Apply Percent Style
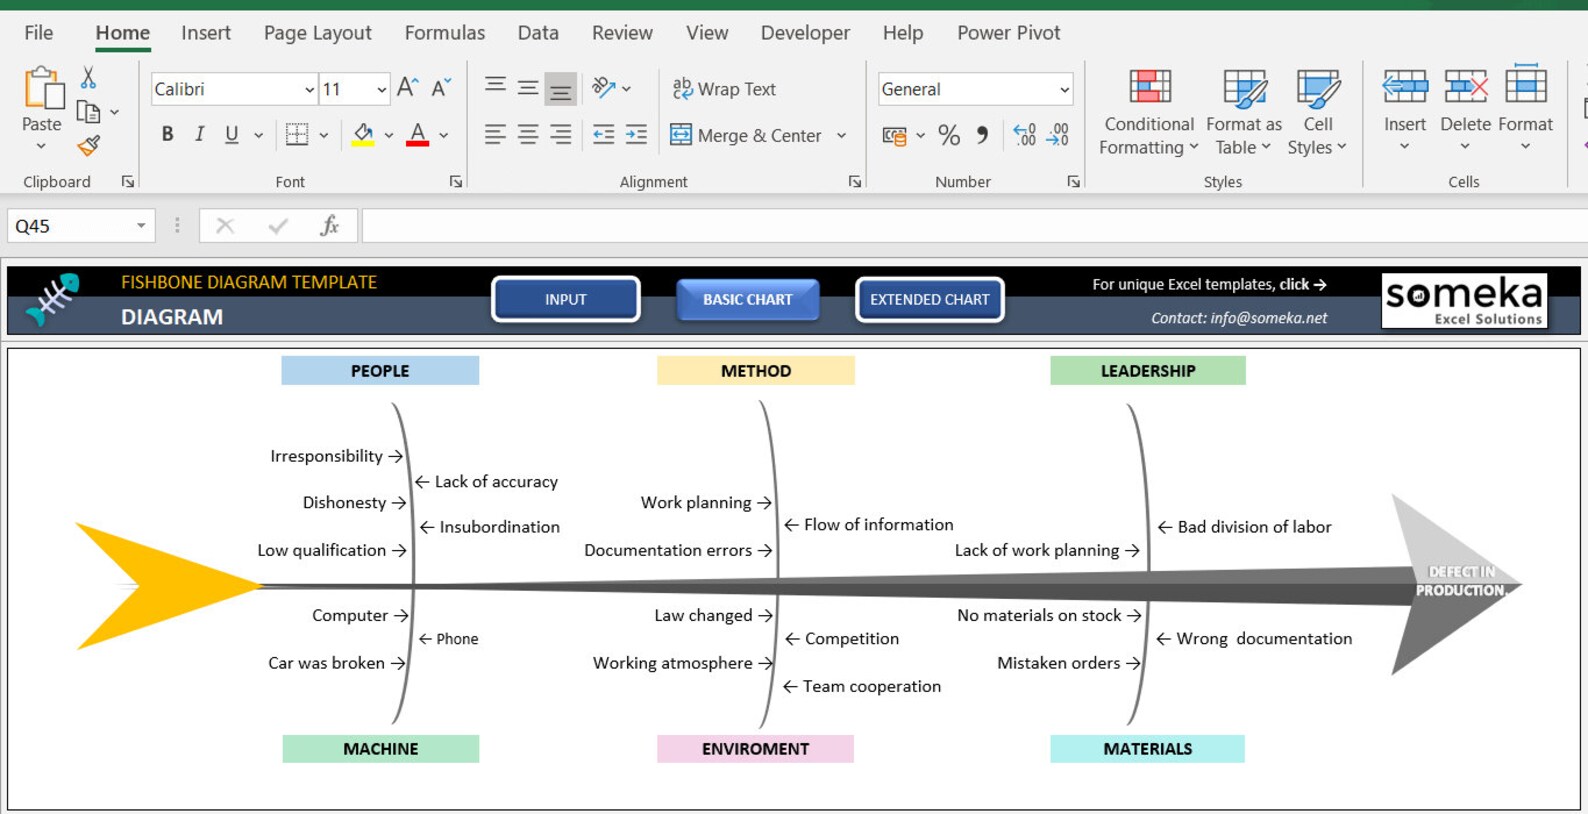 point(949,135)
